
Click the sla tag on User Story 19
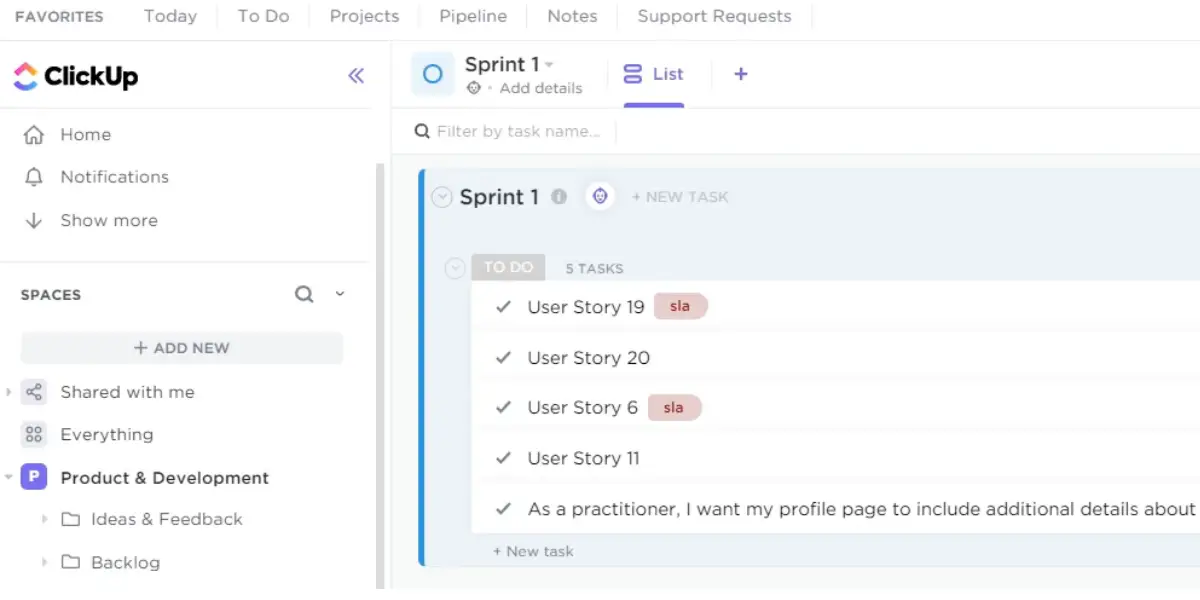pyautogui.click(x=680, y=306)
